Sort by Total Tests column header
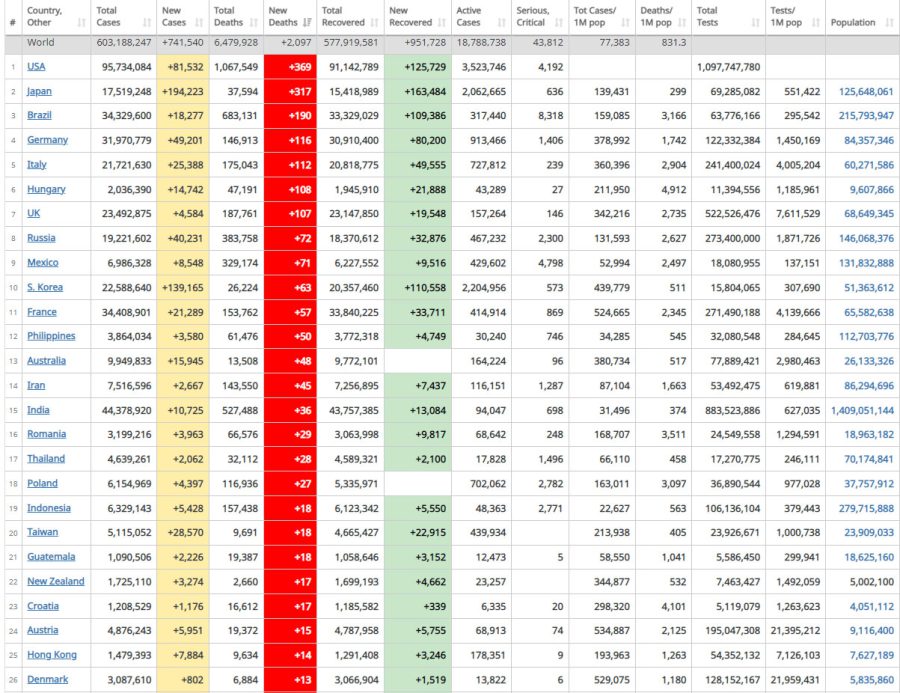 pos(728,17)
